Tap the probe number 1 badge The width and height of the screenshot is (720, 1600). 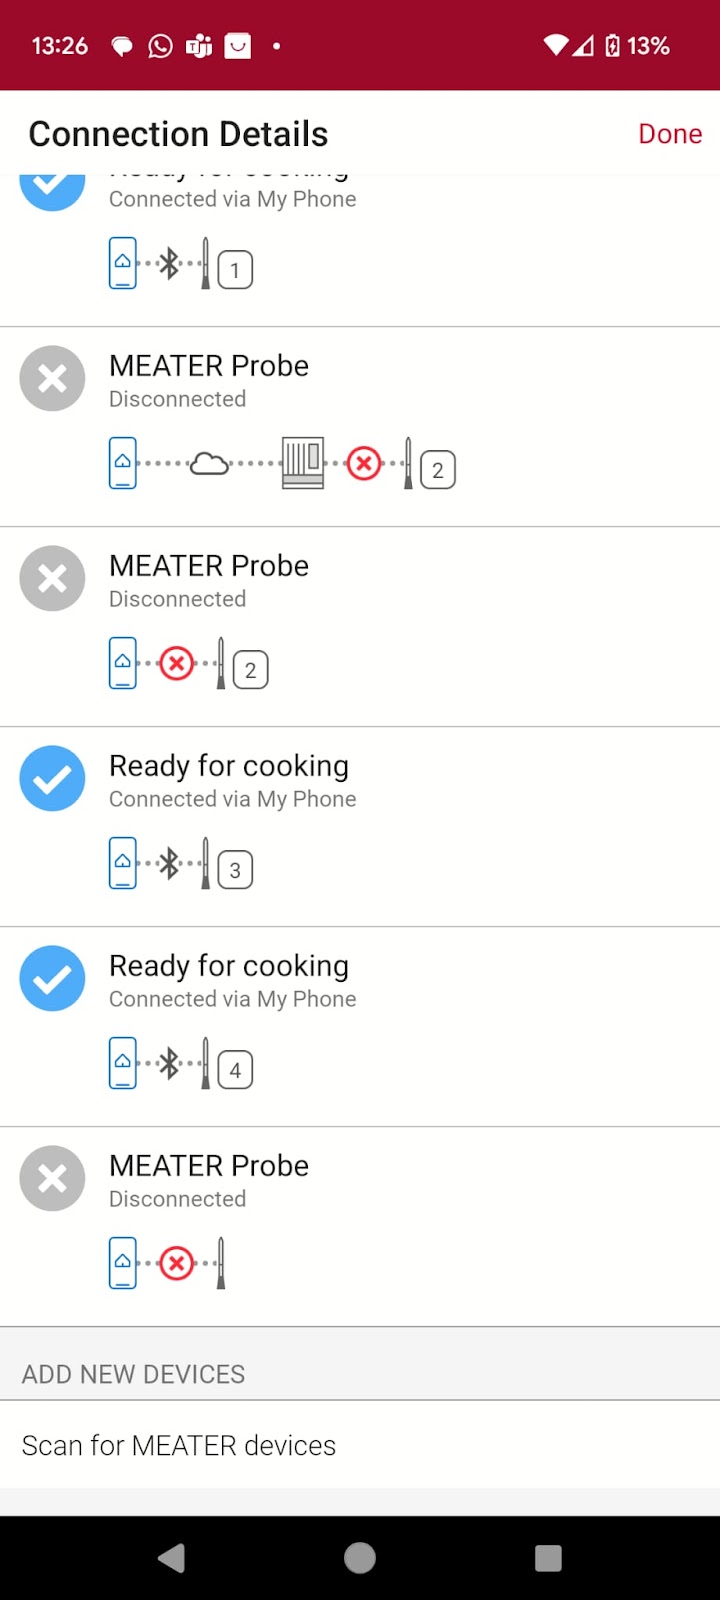tap(235, 269)
